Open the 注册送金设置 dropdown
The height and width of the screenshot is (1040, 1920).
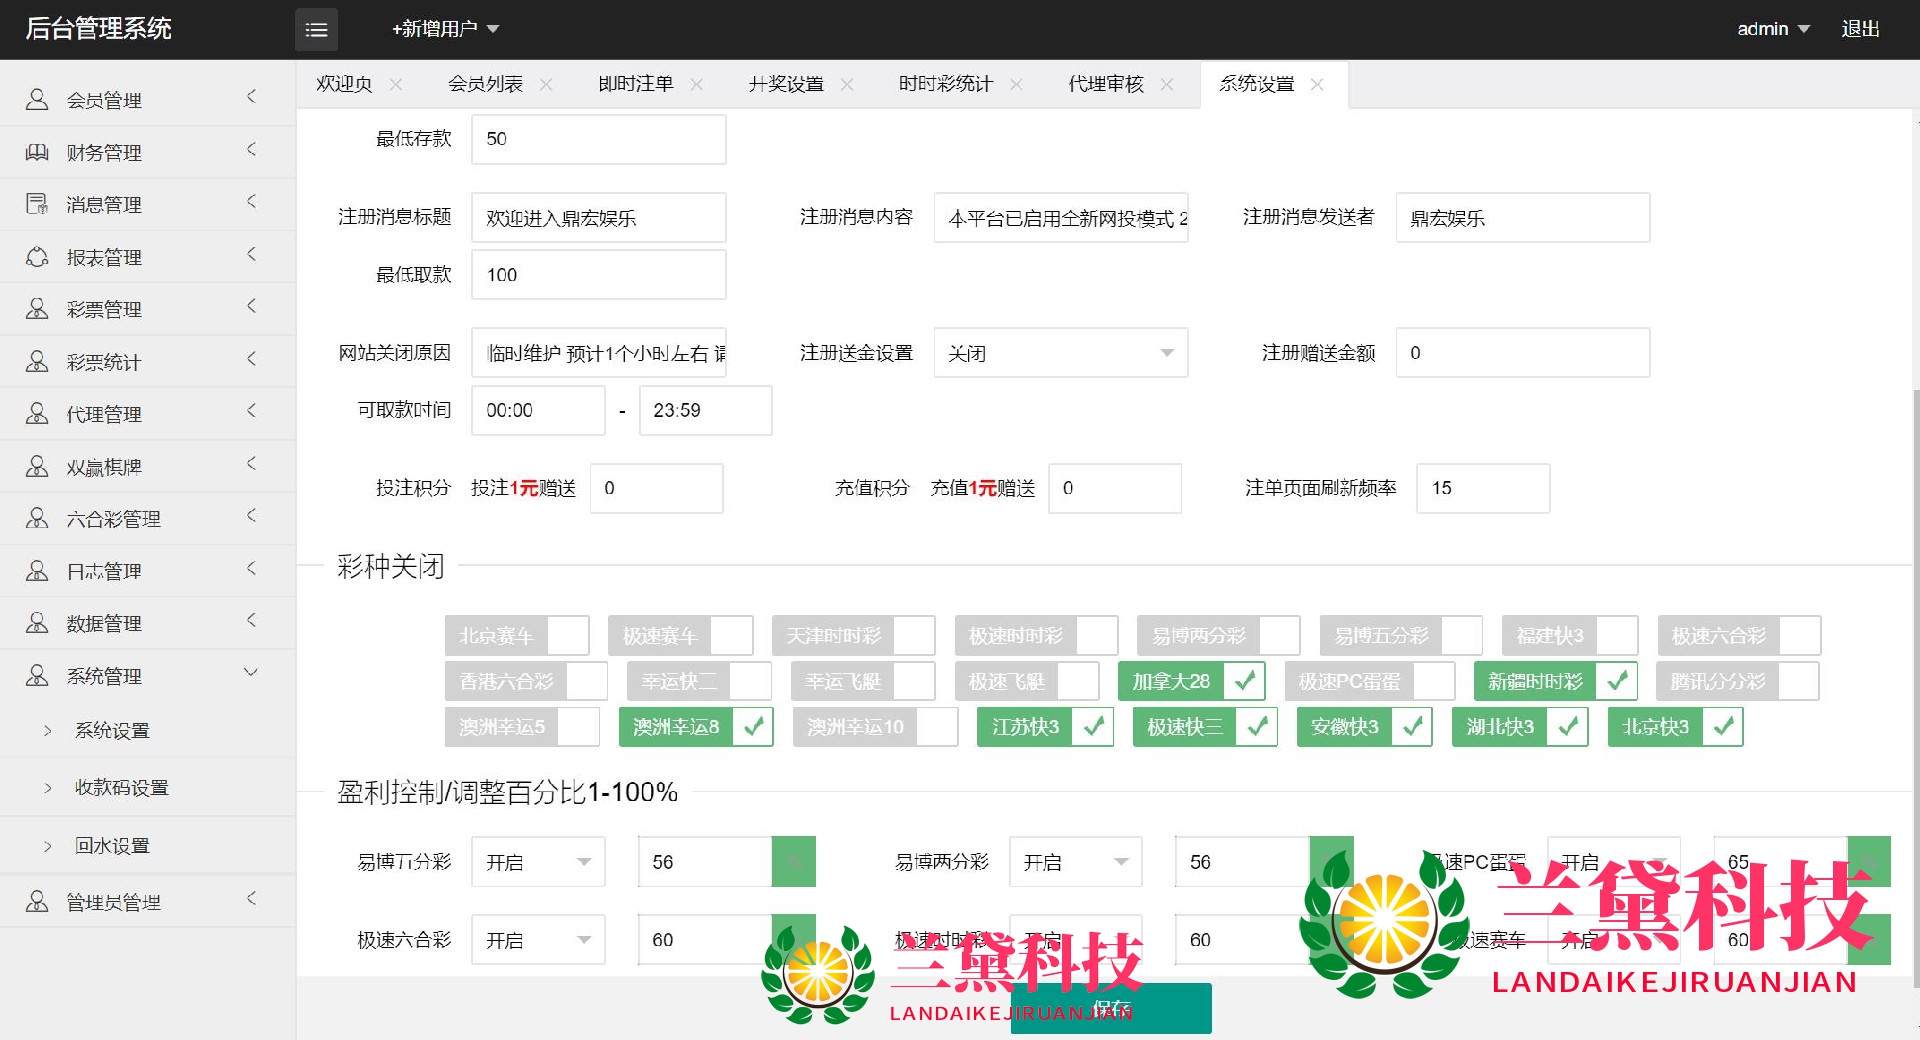1060,353
